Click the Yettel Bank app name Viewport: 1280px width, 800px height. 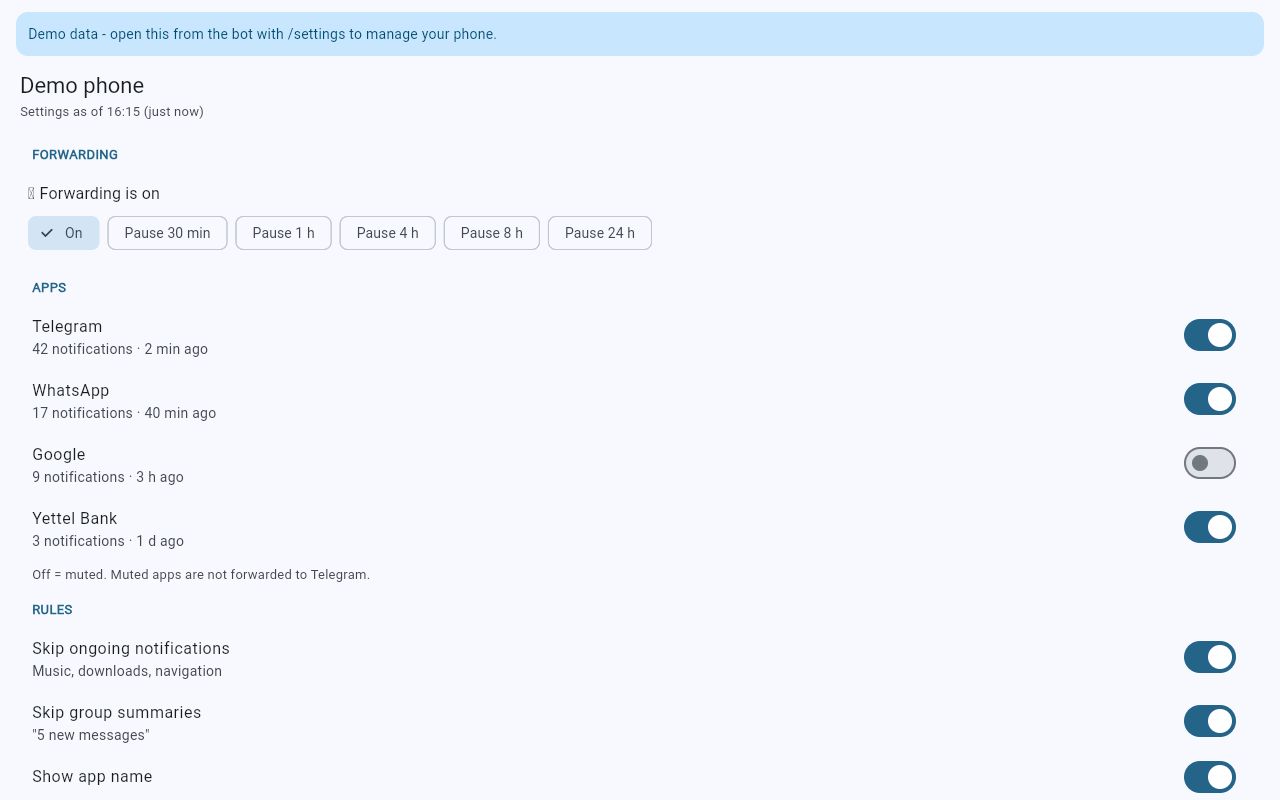pos(75,519)
